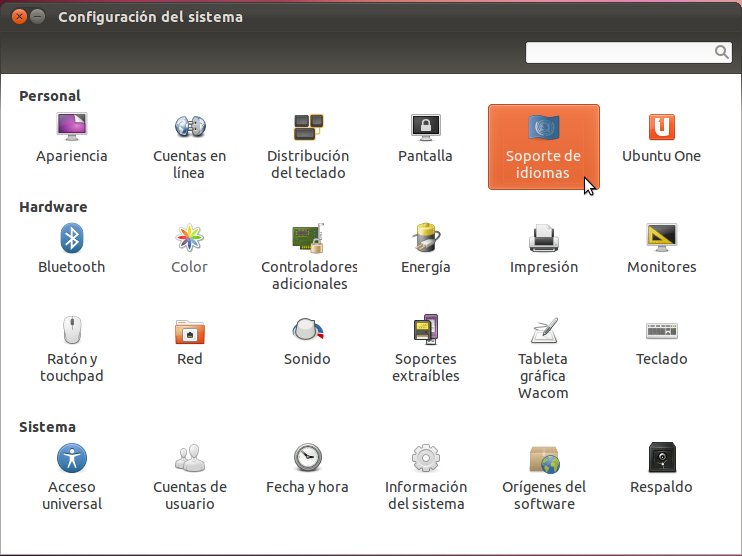Screen dimensions: 742x556
Task: Open Cuentas en línea panel
Action: 189,146
